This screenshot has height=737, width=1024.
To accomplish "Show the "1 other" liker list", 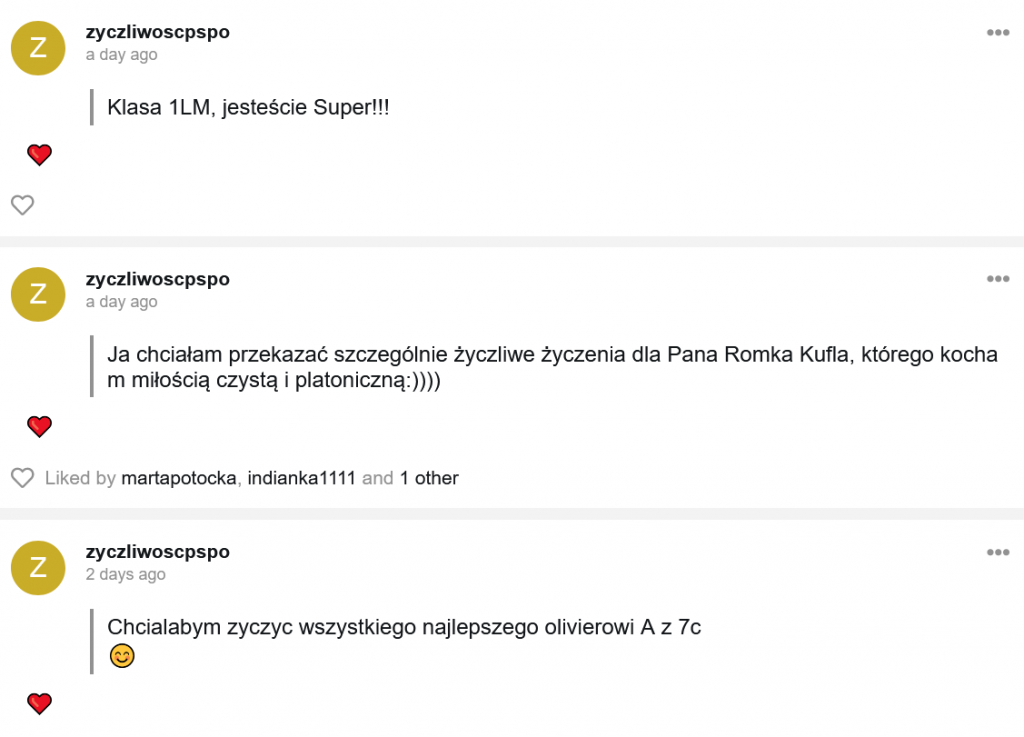I will (429, 478).
